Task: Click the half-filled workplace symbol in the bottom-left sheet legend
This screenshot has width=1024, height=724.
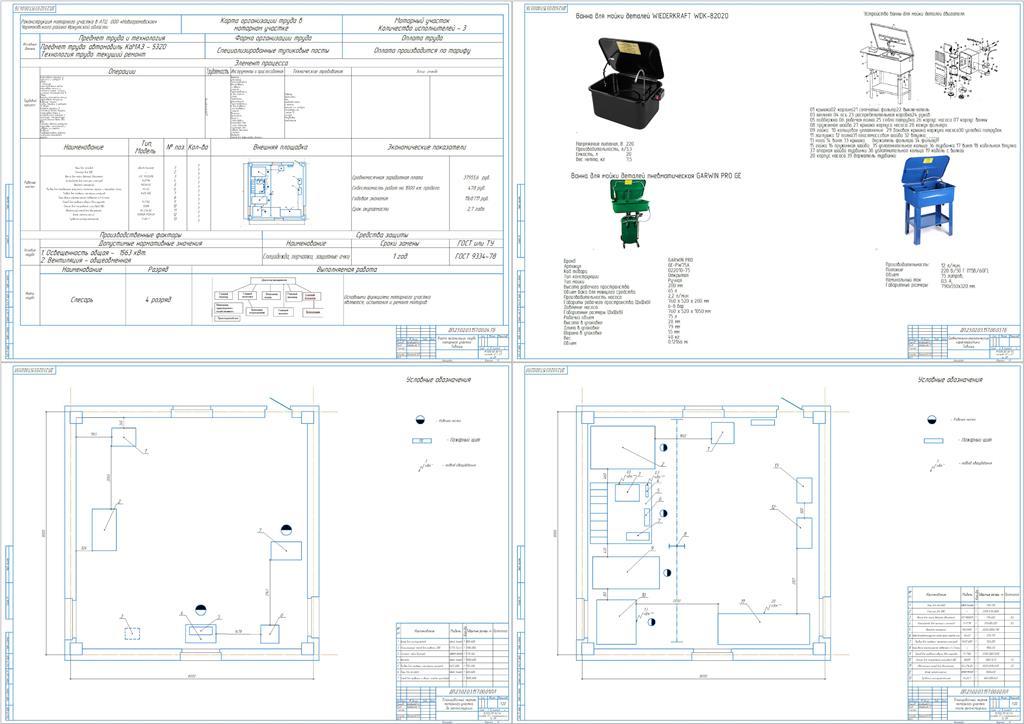Action: click(x=421, y=419)
